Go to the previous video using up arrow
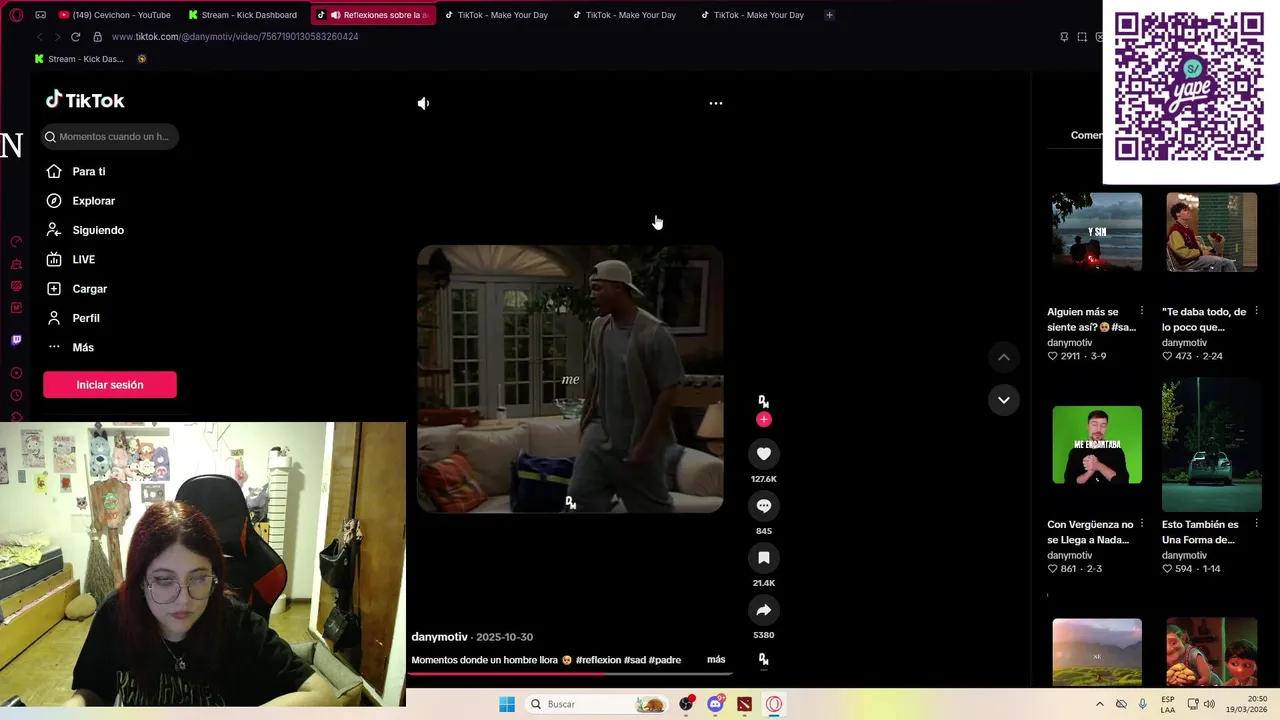This screenshot has height=720, width=1280. coord(1004,357)
